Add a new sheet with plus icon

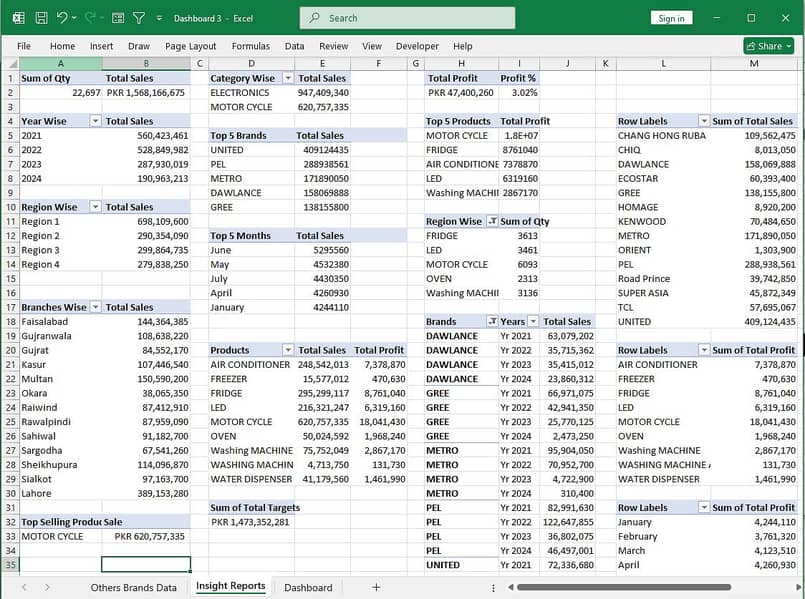(x=376, y=587)
